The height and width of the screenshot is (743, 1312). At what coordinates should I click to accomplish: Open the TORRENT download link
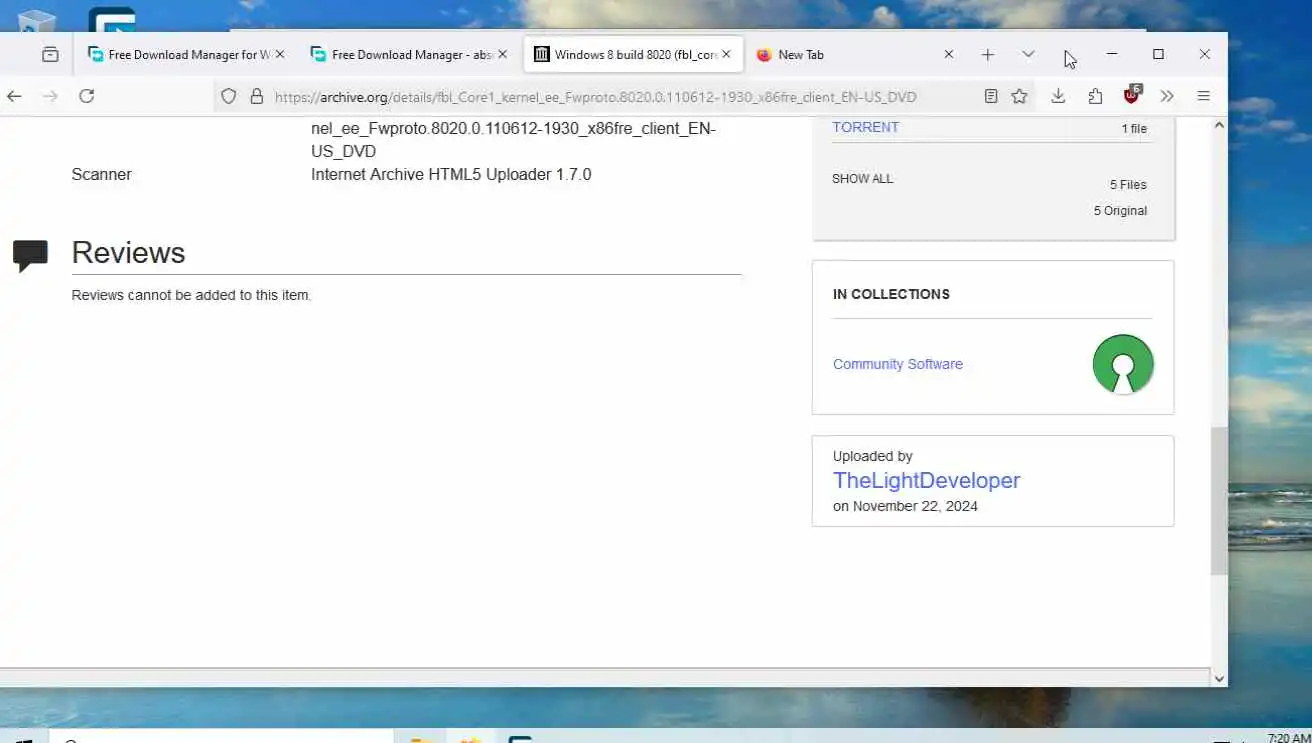(x=865, y=127)
